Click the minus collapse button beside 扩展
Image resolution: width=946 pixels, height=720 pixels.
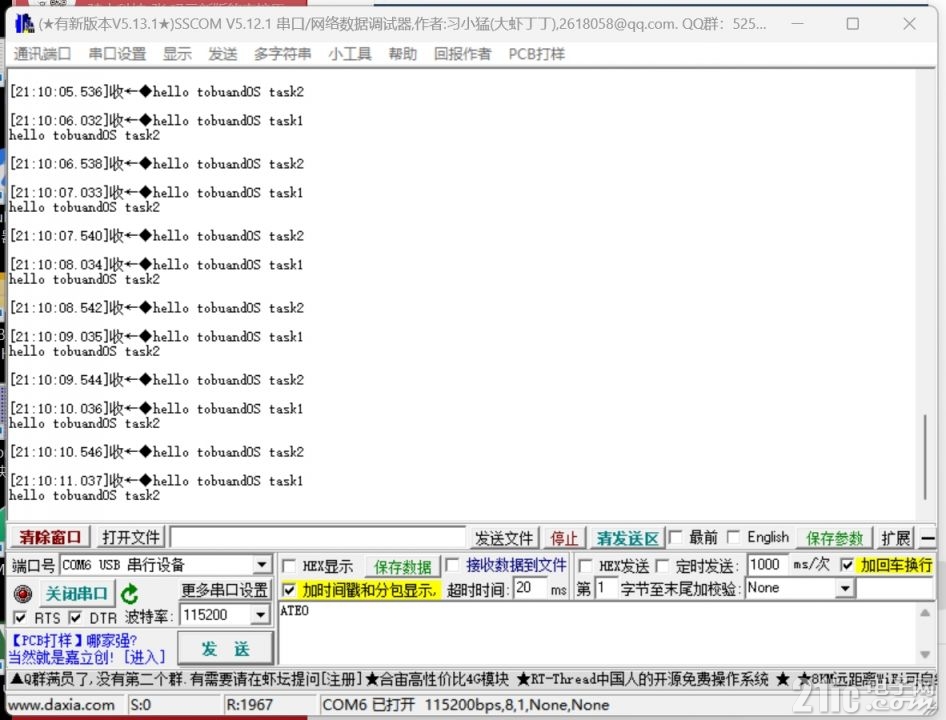pos(928,537)
